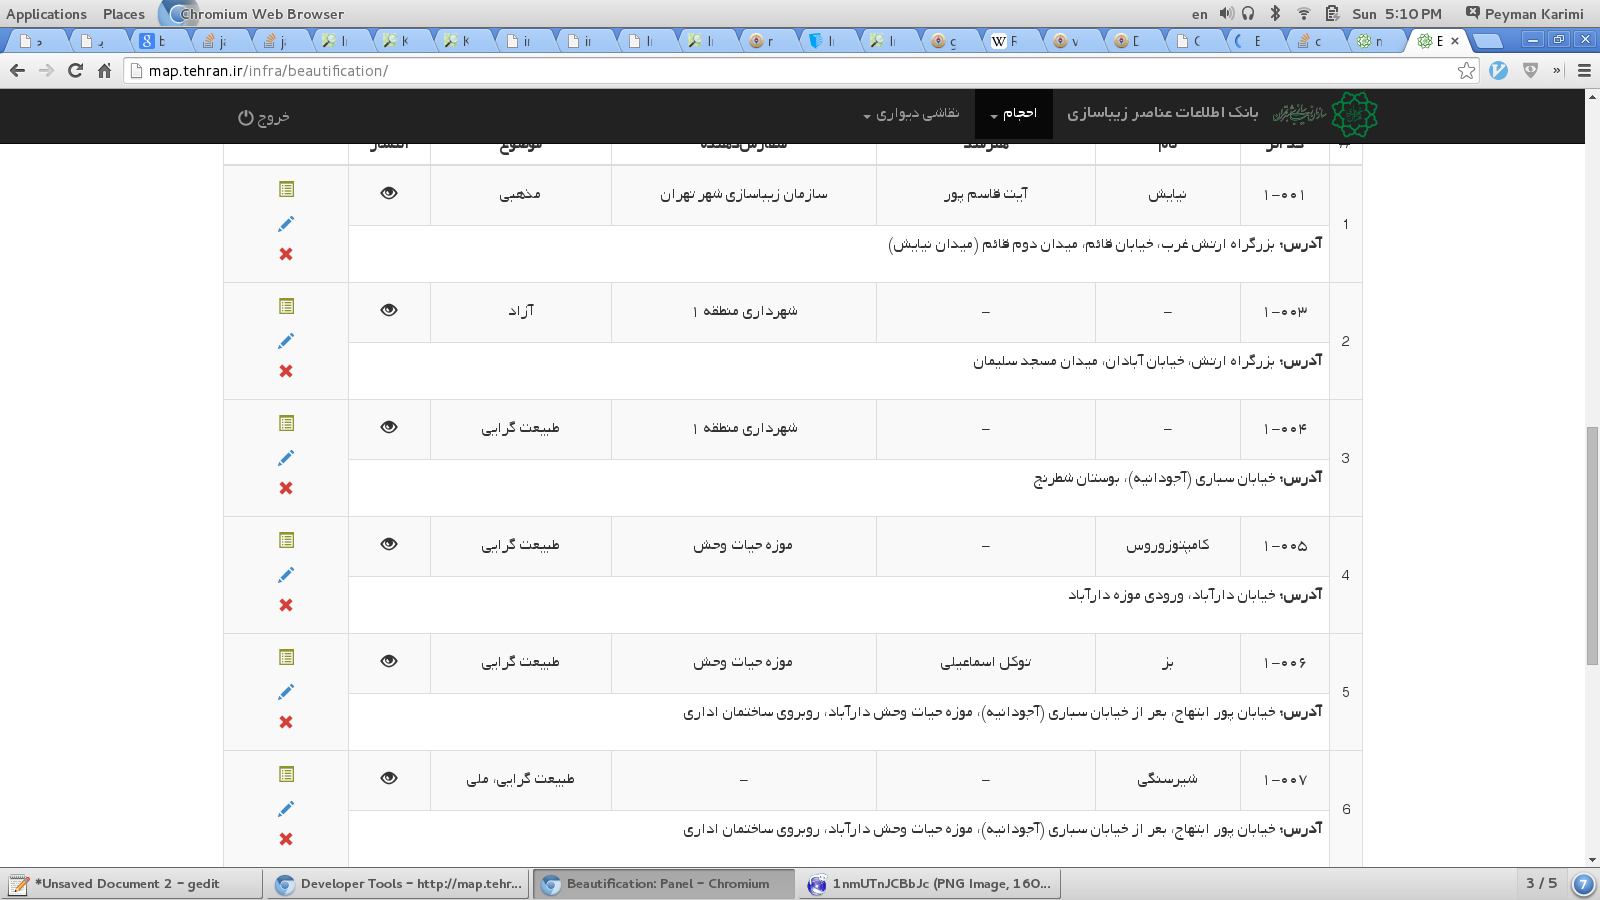The width and height of the screenshot is (1600, 900).
Task: Click workspace switcher 3 / 5
Action: (x=1541, y=883)
